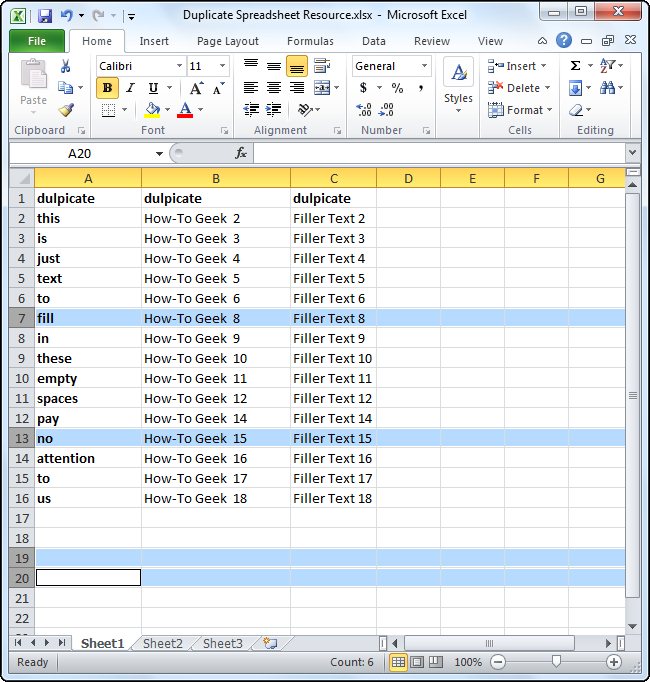Switch to the Formulas tab
This screenshot has width=650, height=682.
pos(310,41)
